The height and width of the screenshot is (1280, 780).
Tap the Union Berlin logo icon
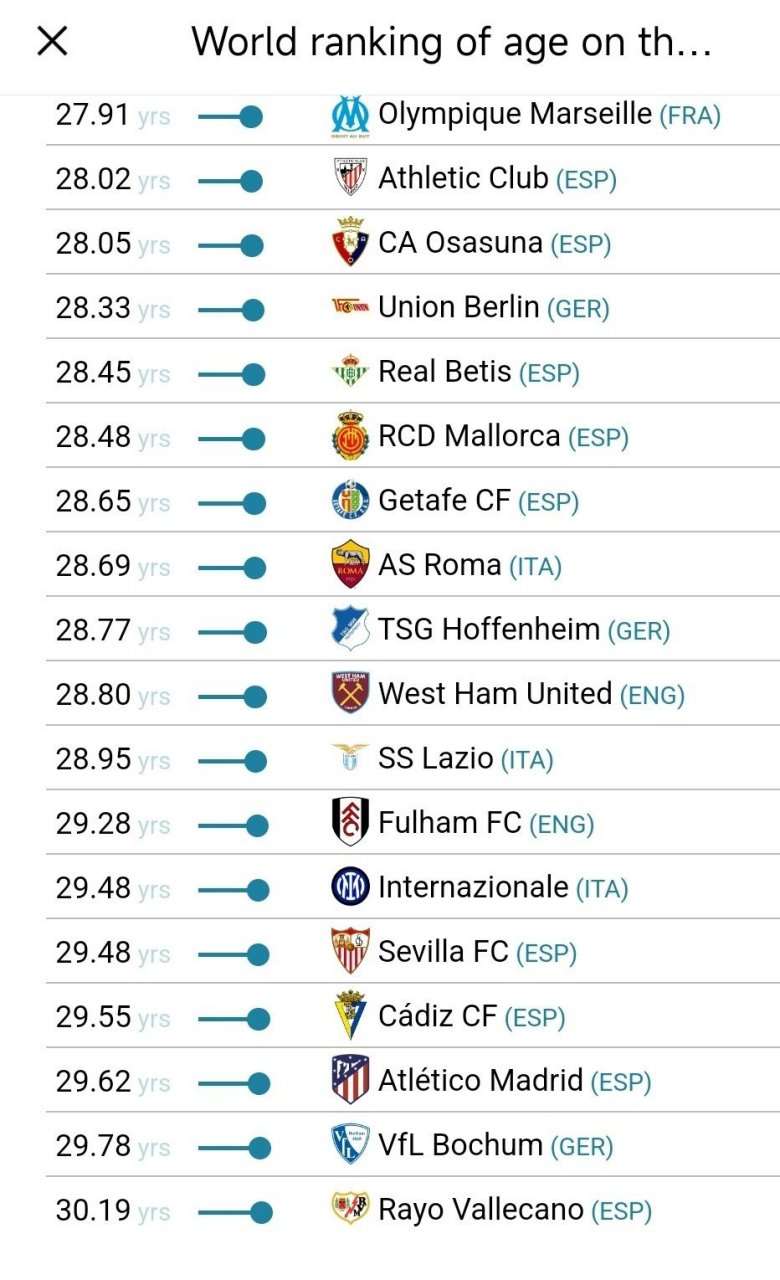(350, 308)
